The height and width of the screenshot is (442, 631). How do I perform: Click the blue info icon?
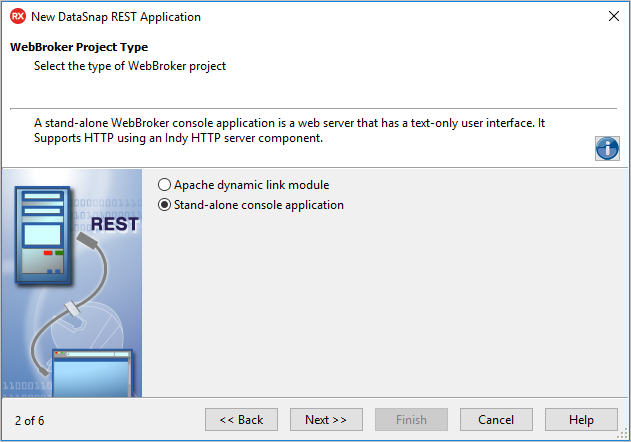607,149
